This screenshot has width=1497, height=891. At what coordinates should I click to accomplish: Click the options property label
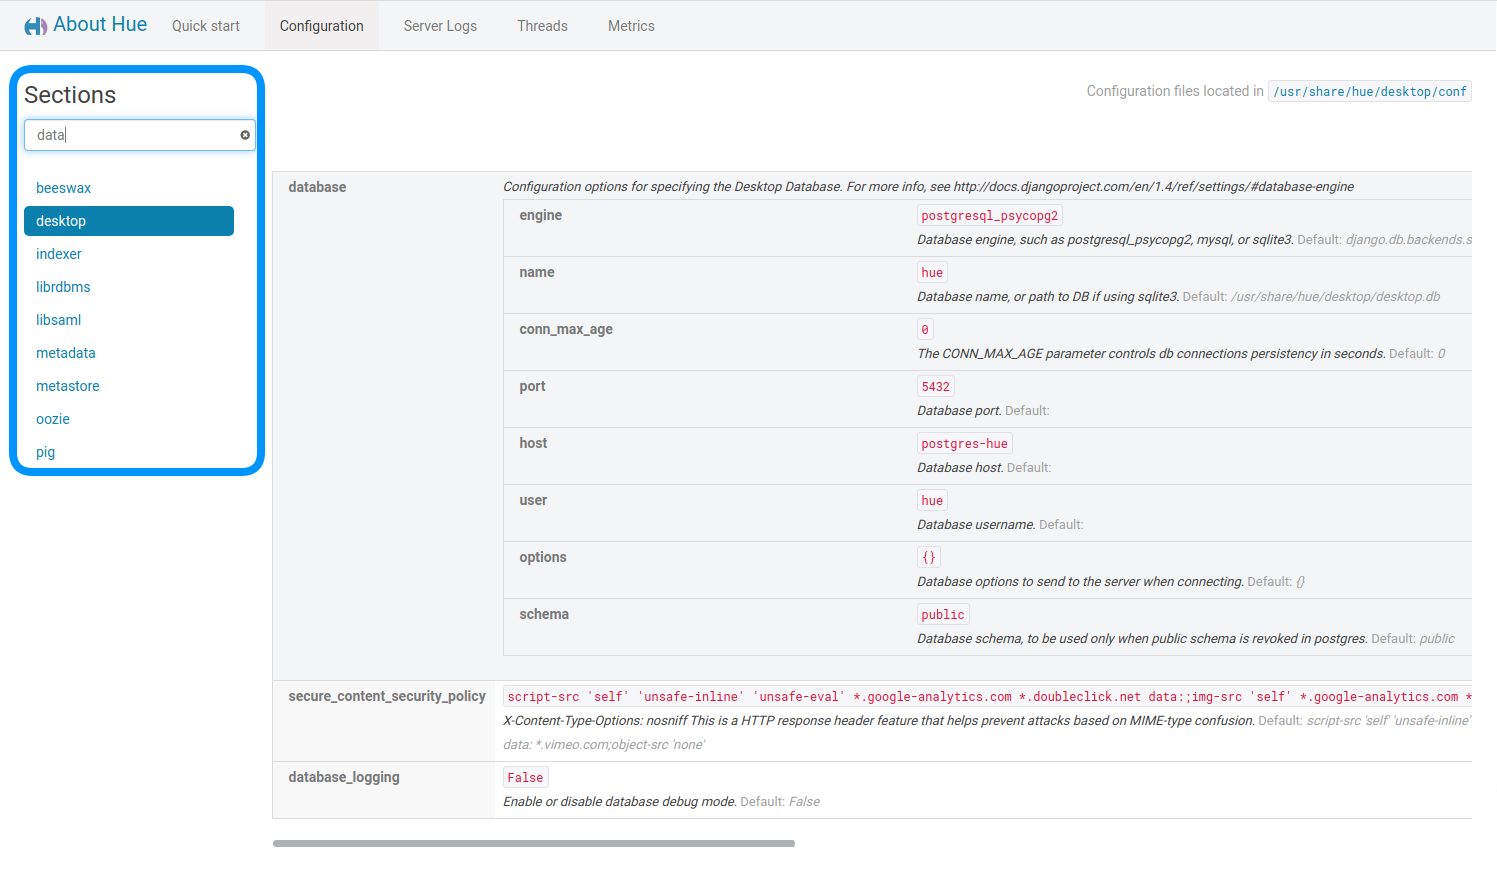click(543, 557)
